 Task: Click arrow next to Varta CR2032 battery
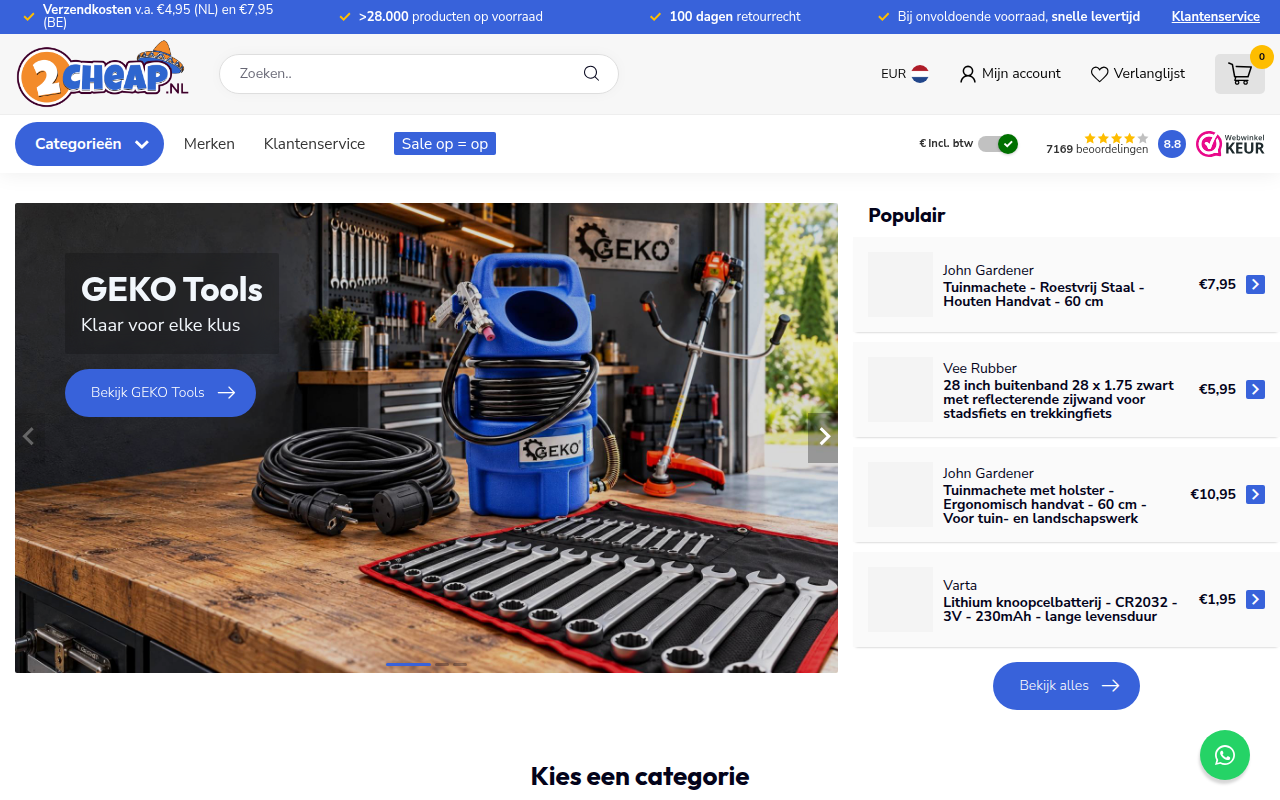tap(1256, 600)
